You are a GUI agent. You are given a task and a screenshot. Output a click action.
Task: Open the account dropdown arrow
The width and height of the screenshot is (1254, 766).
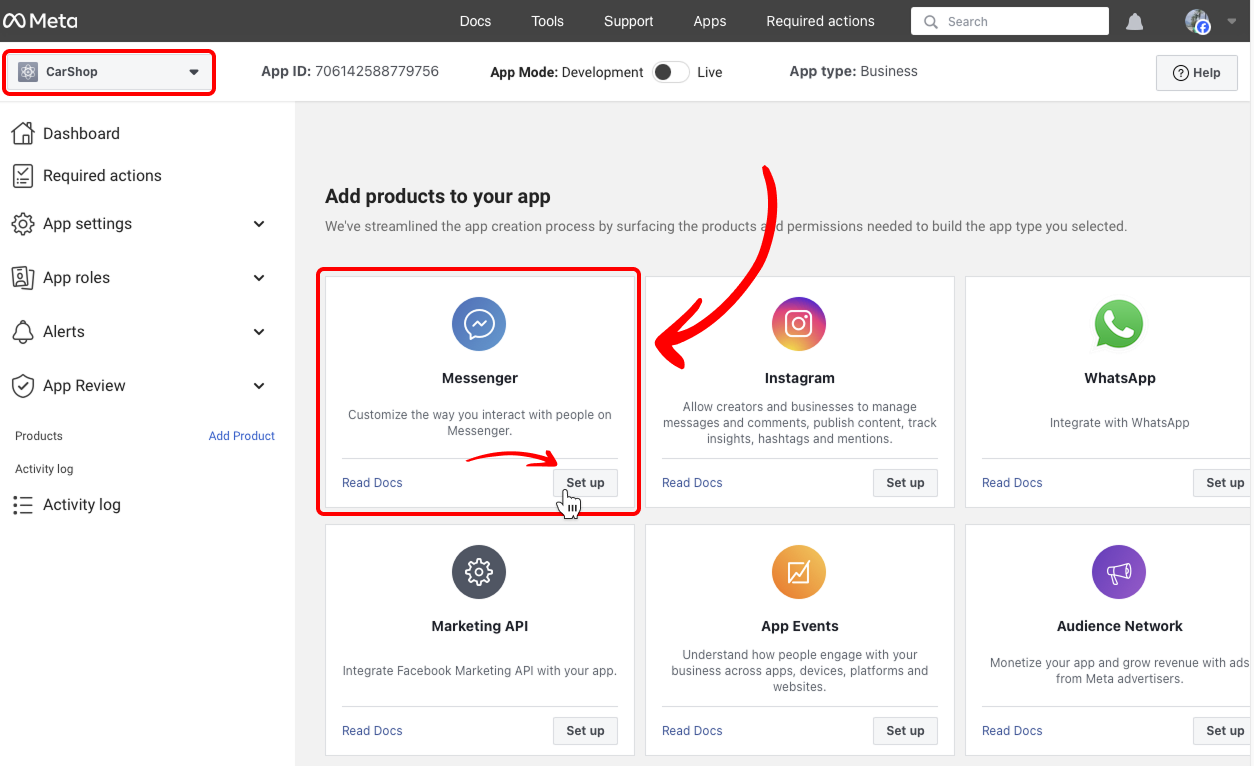click(x=1231, y=21)
